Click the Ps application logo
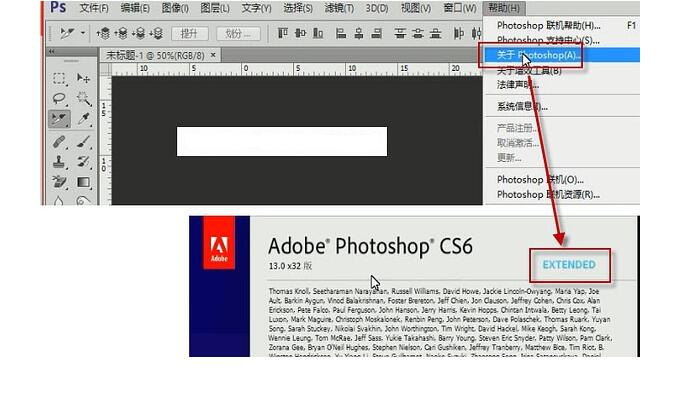This screenshot has width=693, height=404. 58,8
